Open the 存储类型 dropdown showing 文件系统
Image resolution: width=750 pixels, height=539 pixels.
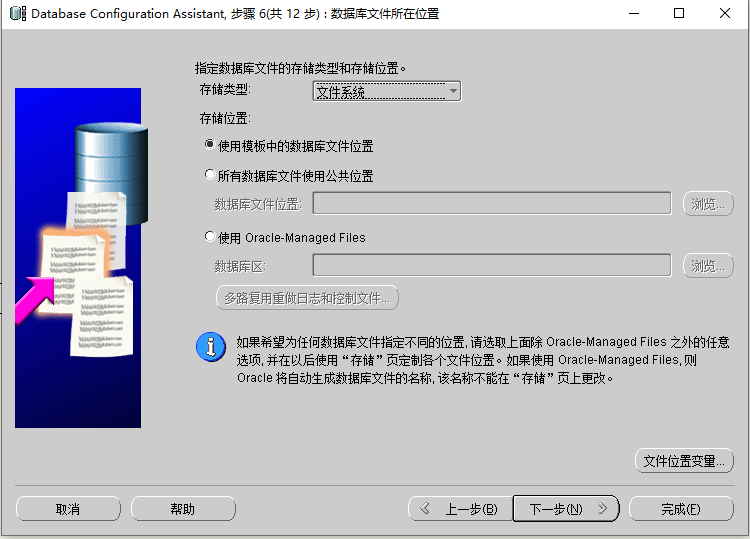click(x=386, y=91)
